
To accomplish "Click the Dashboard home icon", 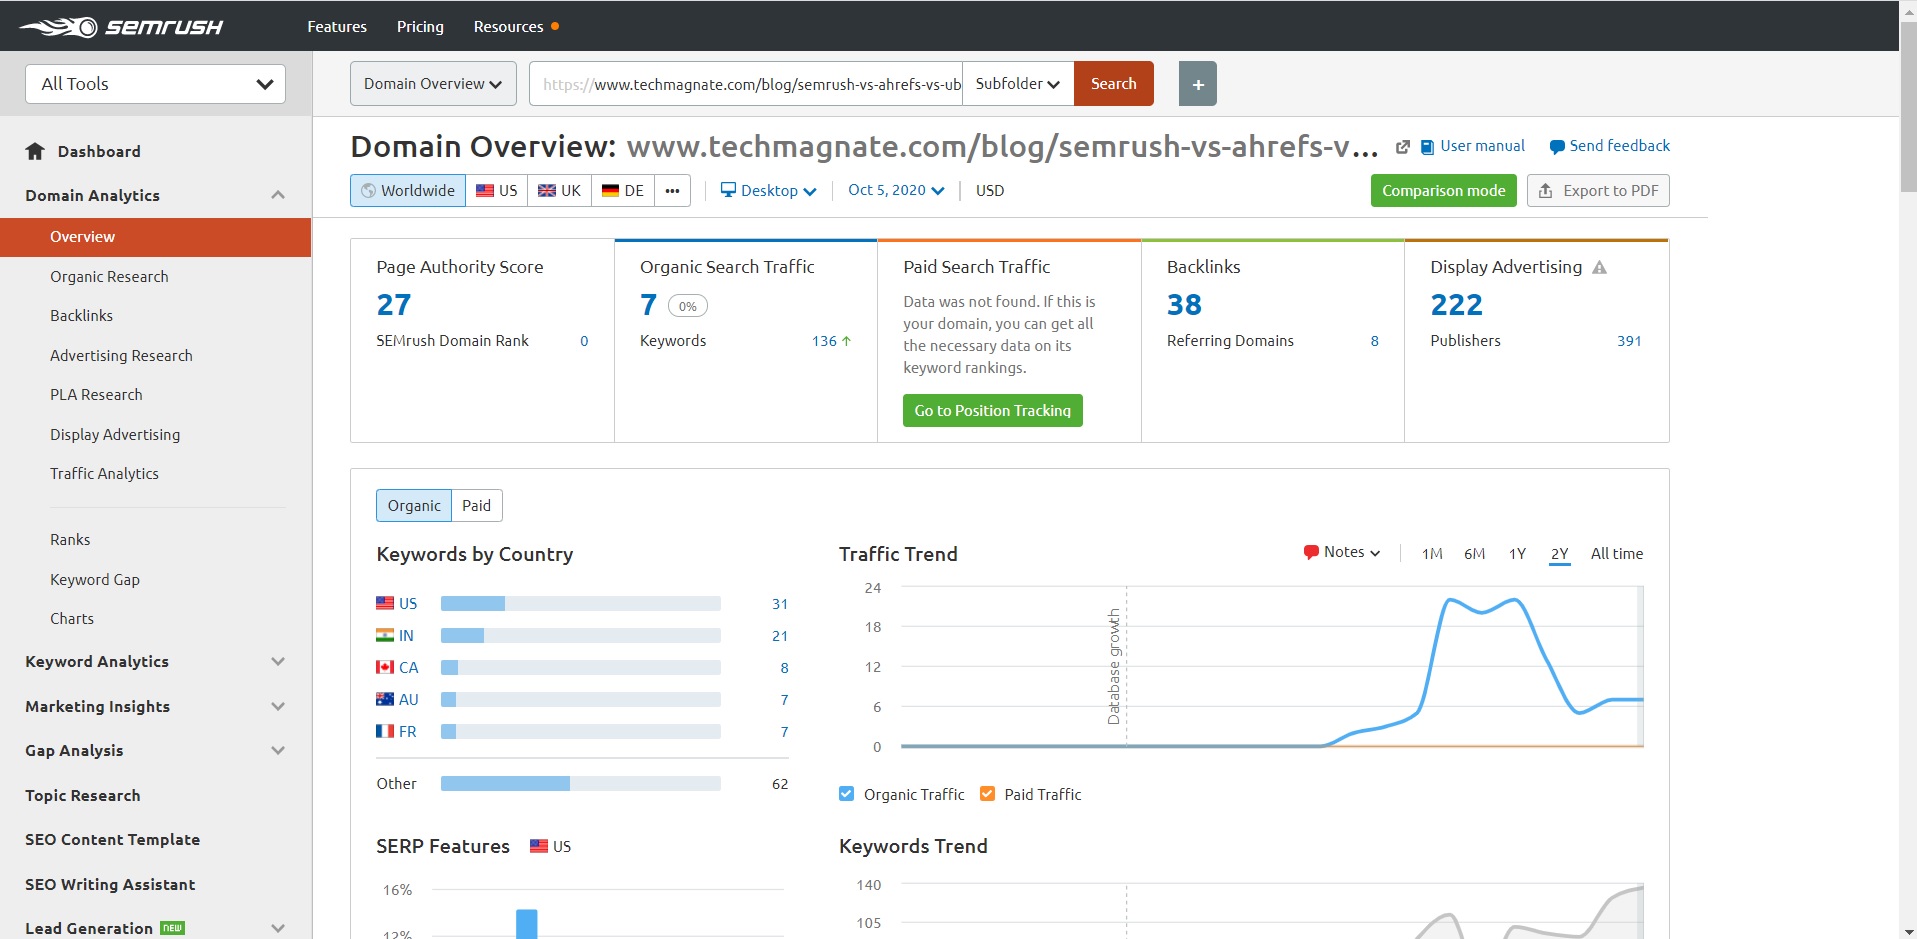I will pos(35,151).
